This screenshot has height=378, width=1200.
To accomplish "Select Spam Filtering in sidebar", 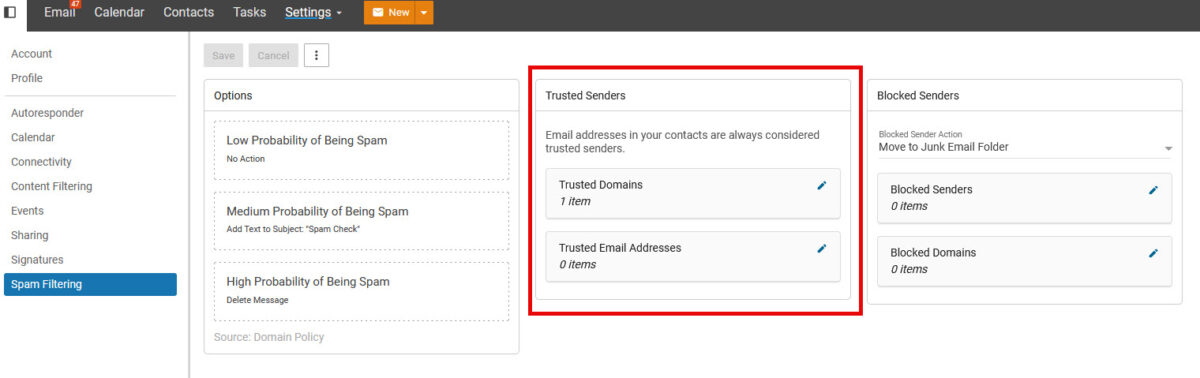I will pyautogui.click(x=90, y=284).
